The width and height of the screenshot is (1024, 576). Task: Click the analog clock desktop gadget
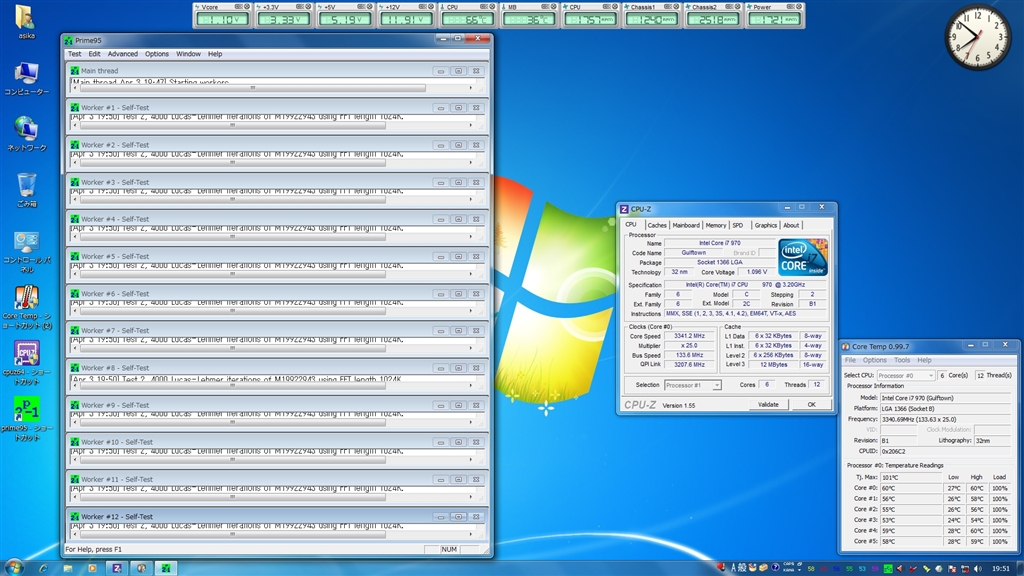pyautogui.click(x=977, y=37)
